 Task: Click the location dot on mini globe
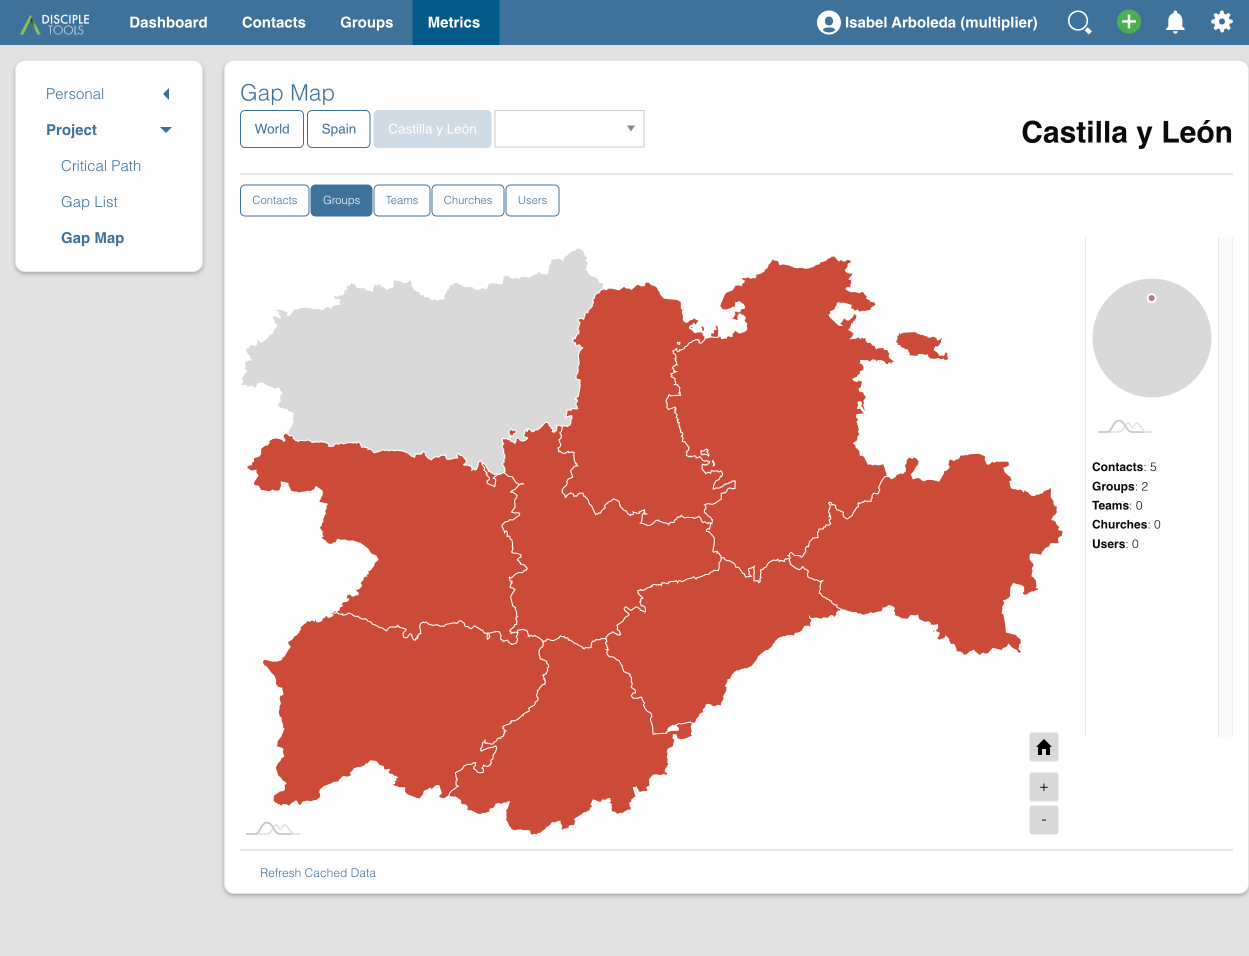pos(1151,298)
